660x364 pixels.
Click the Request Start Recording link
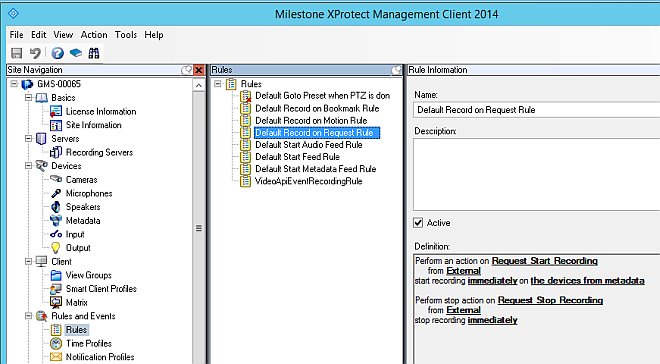click(x=545, y=261)
